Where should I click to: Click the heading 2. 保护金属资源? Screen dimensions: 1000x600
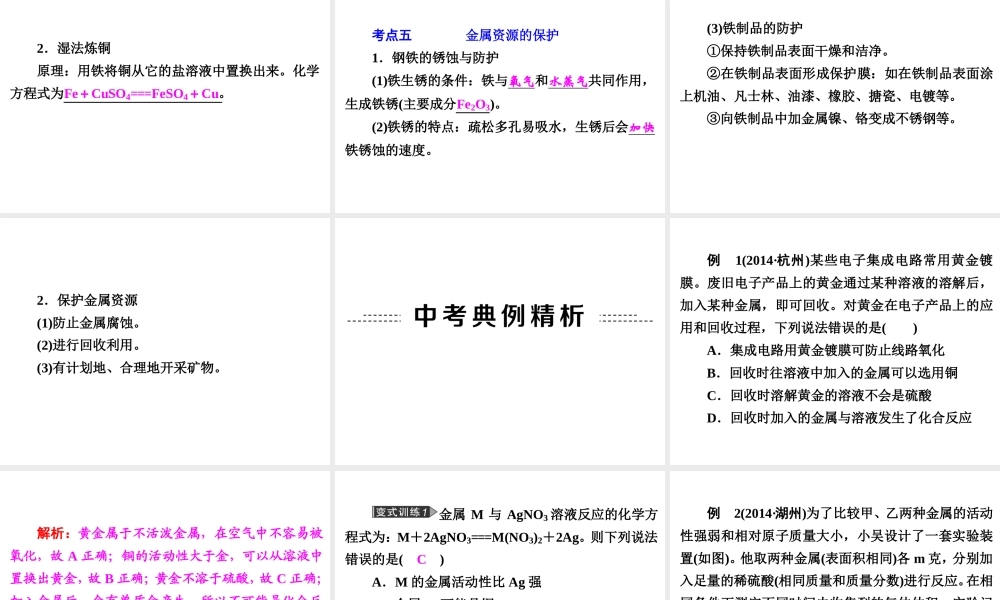[87, 300]
